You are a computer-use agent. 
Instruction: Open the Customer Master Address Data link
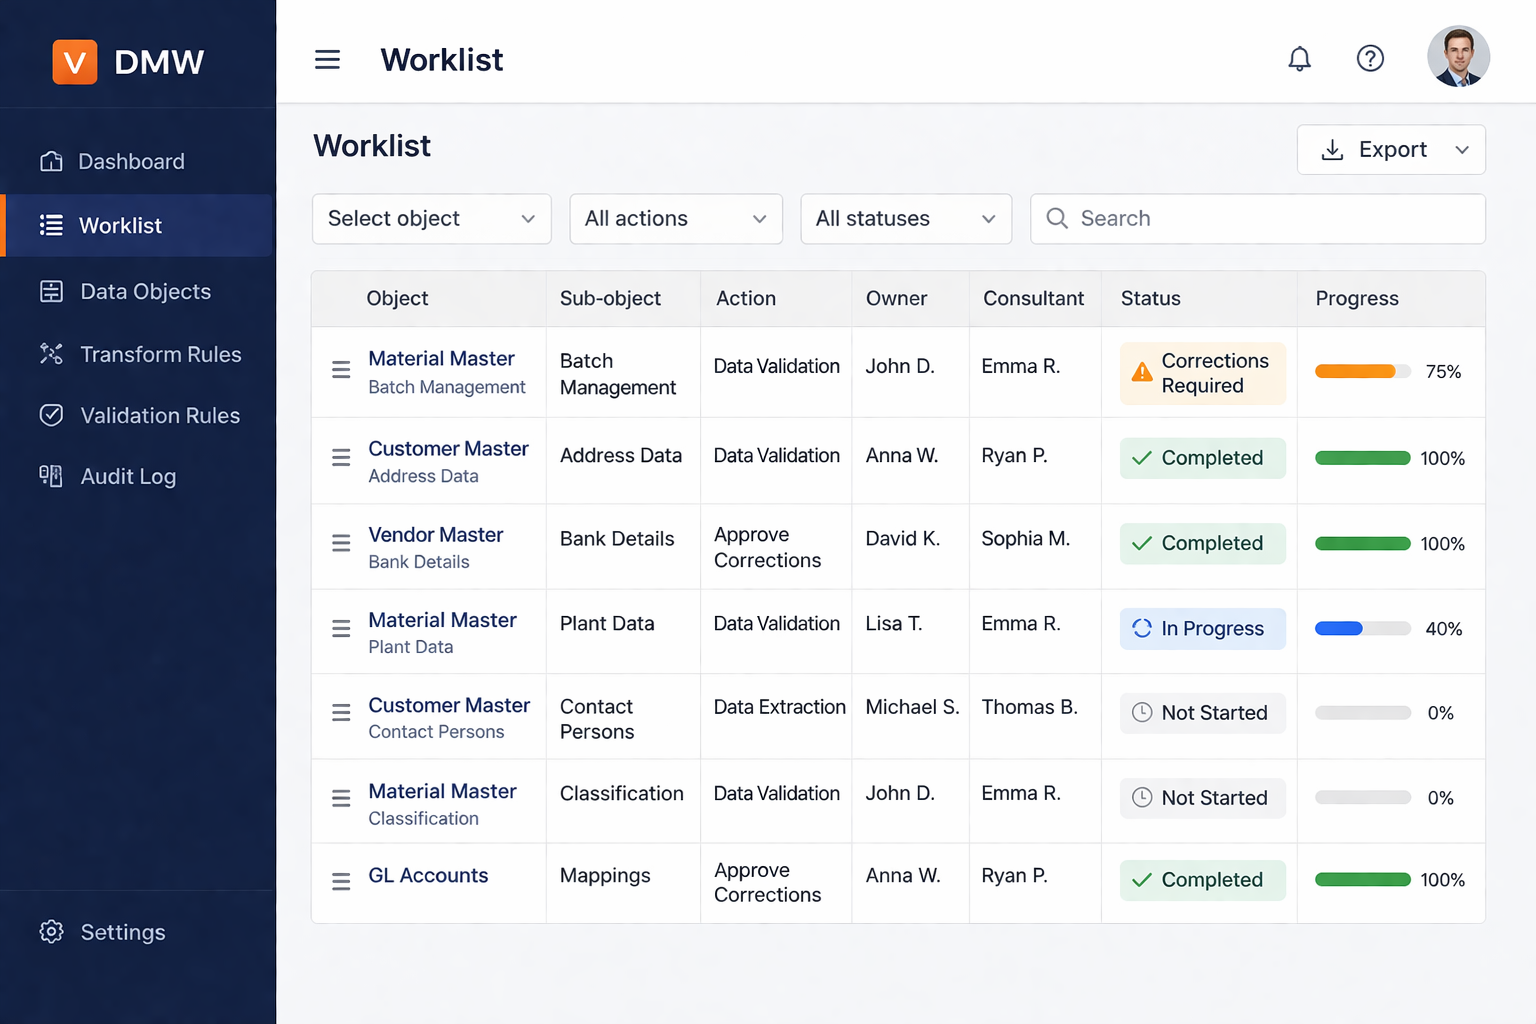tap(448, 449)
